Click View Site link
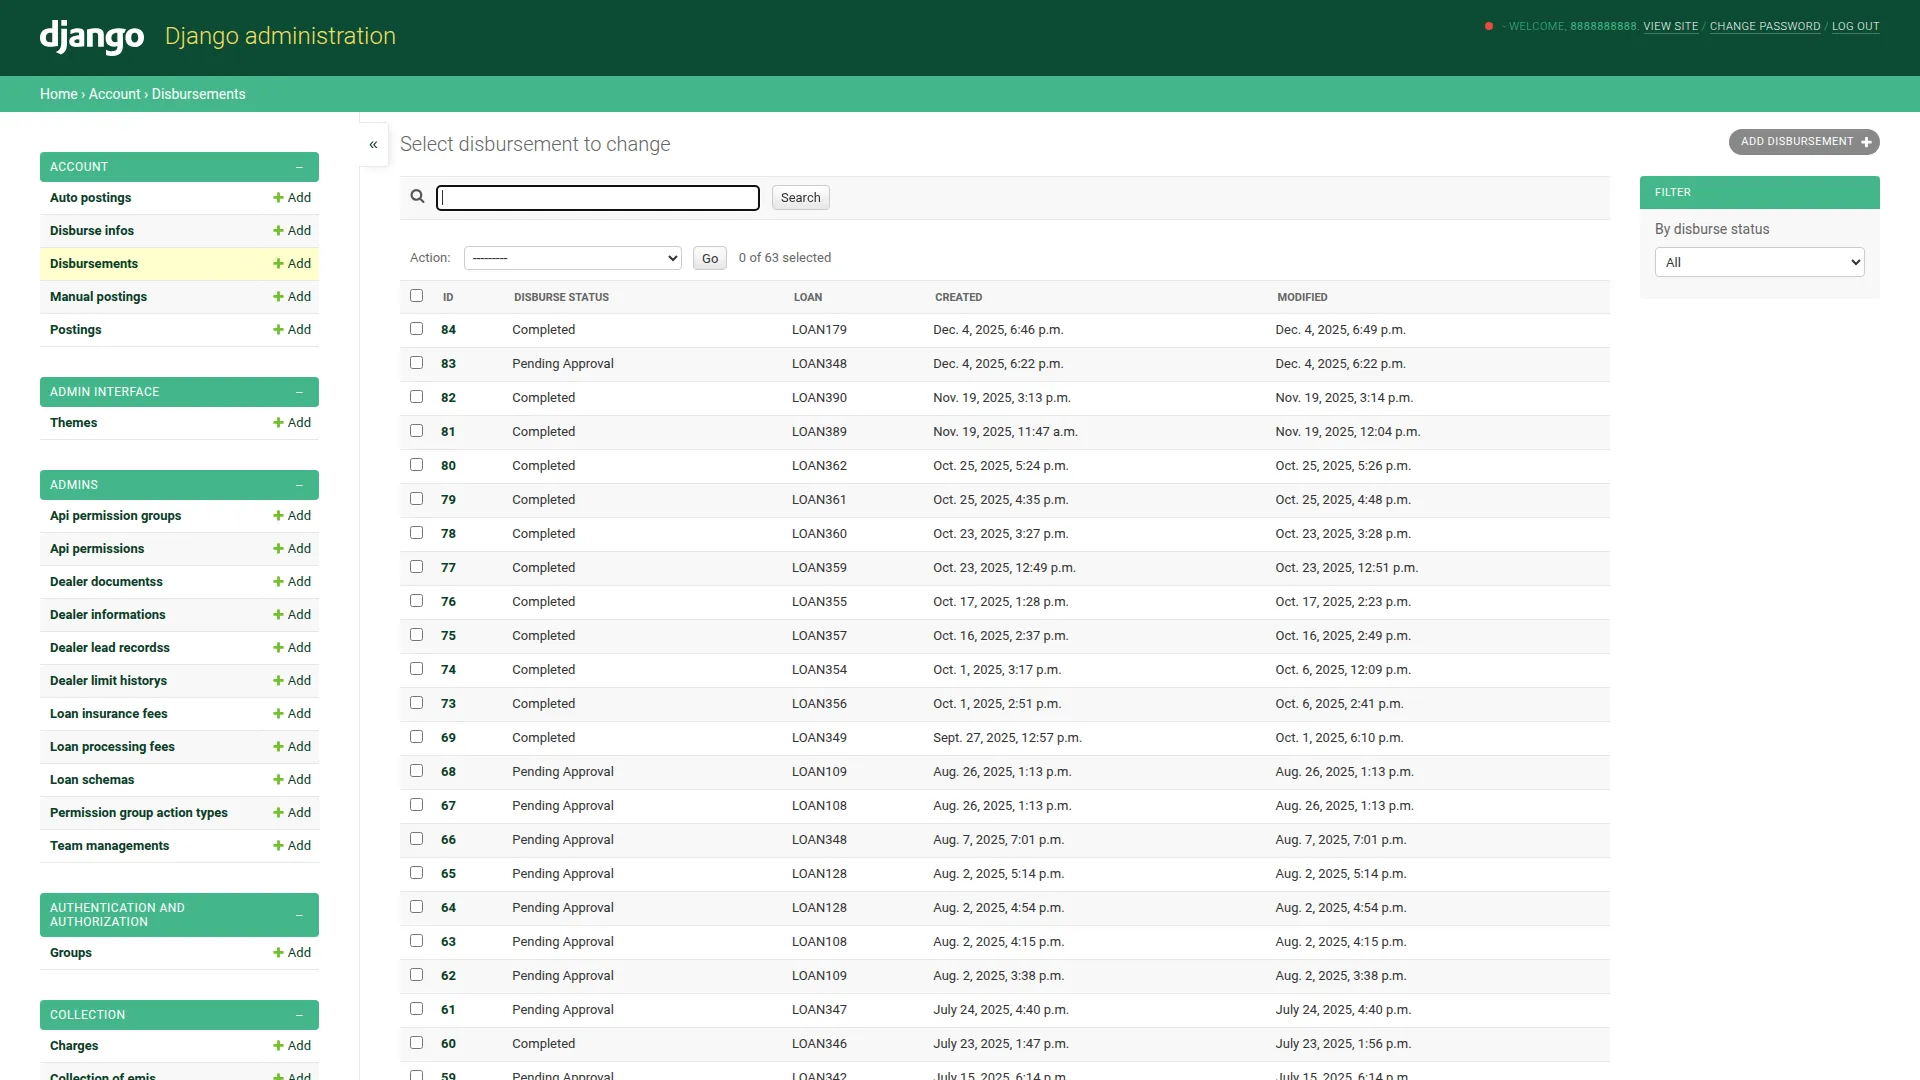The image size is (1920, 1080). coord(1670,26)
